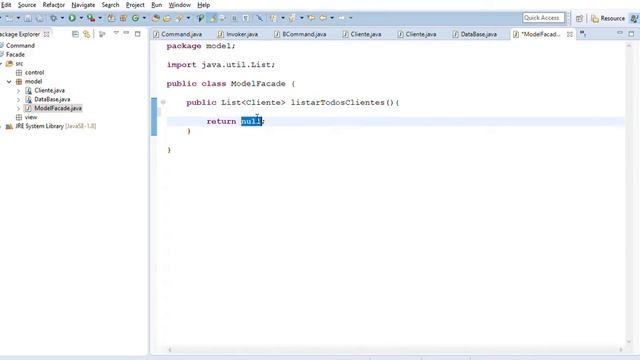Open the Source menu

coord(27,5)
